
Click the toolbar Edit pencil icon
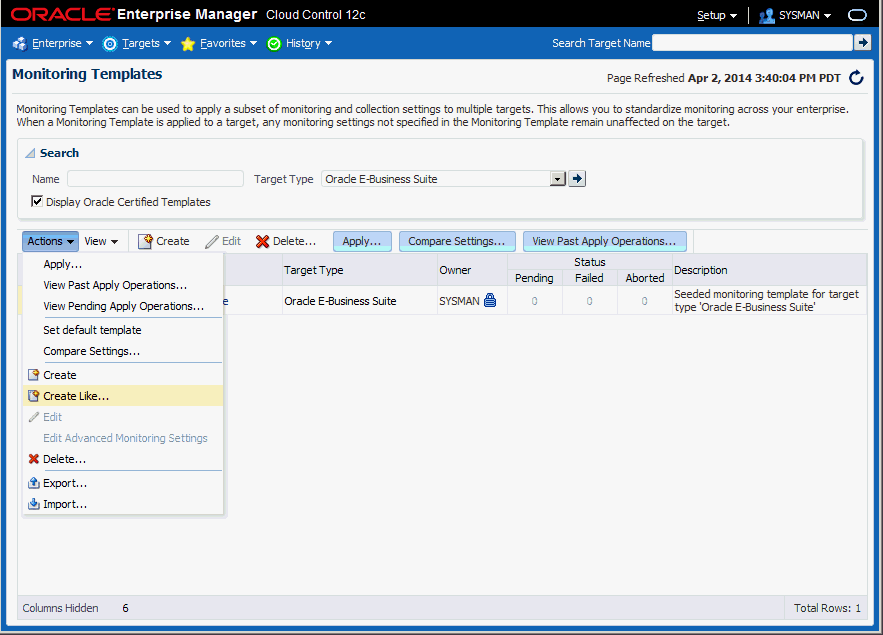212,242
